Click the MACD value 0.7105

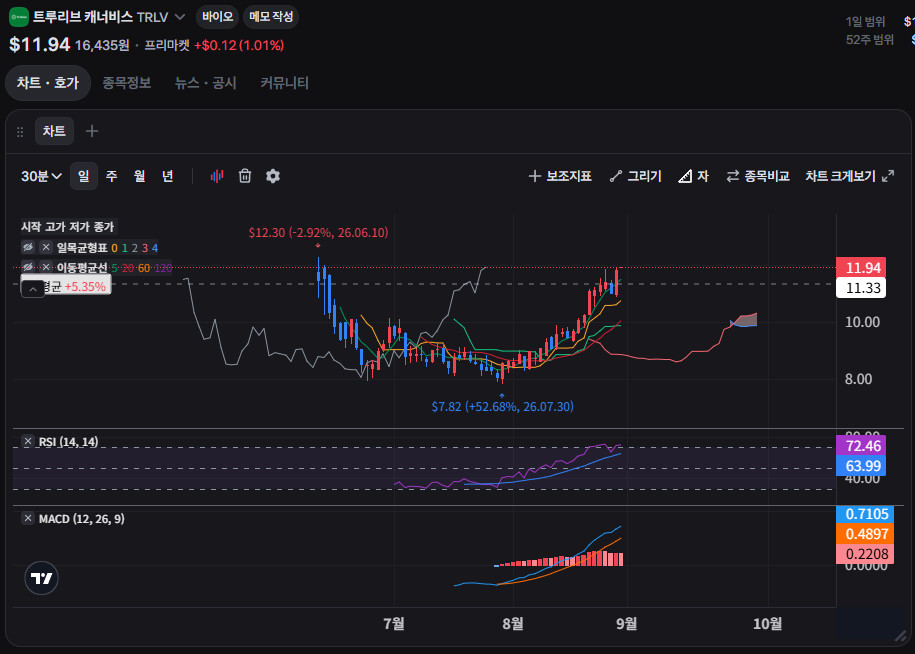coord(865,514)
